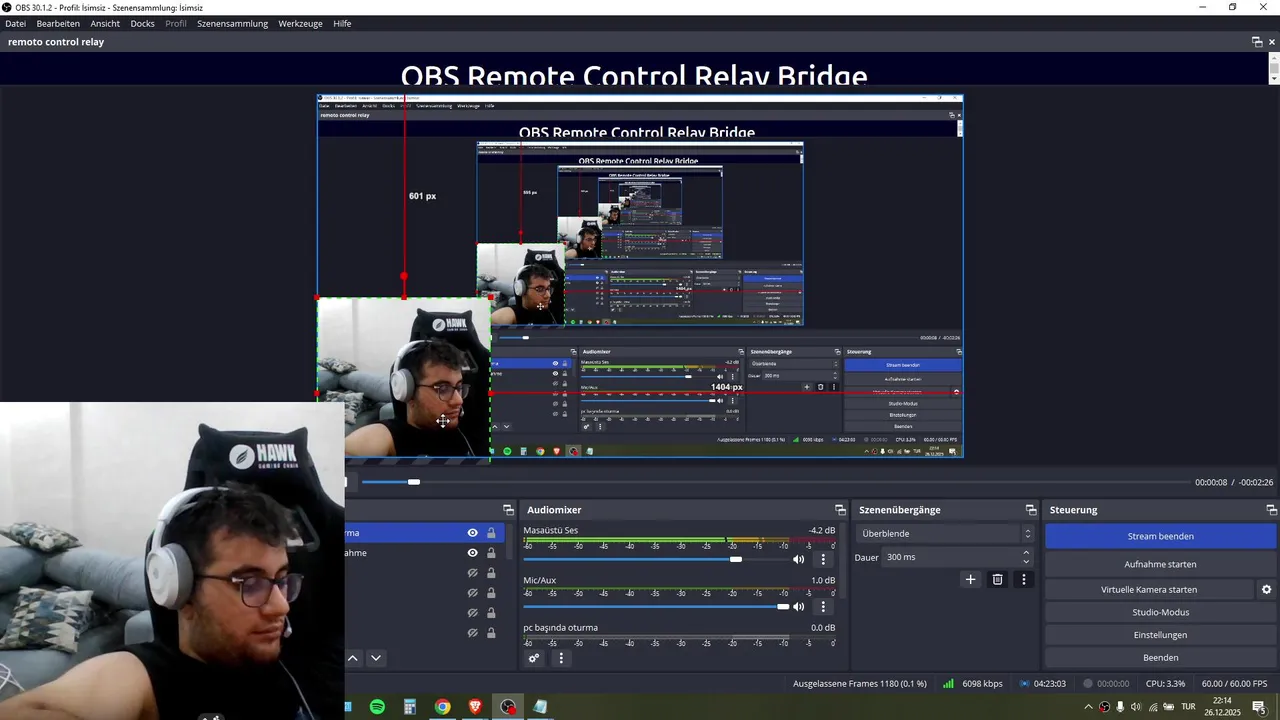1280x720 pixels.
Task: Undock the Steuerung panel
Action: click(x=1271, y=510)
